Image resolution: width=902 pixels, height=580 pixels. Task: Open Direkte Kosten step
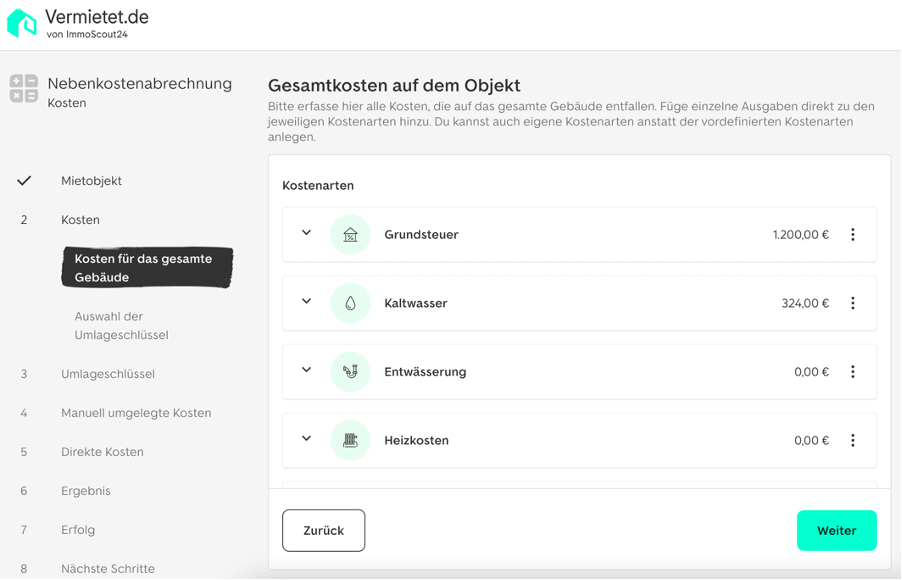(102, 452)
